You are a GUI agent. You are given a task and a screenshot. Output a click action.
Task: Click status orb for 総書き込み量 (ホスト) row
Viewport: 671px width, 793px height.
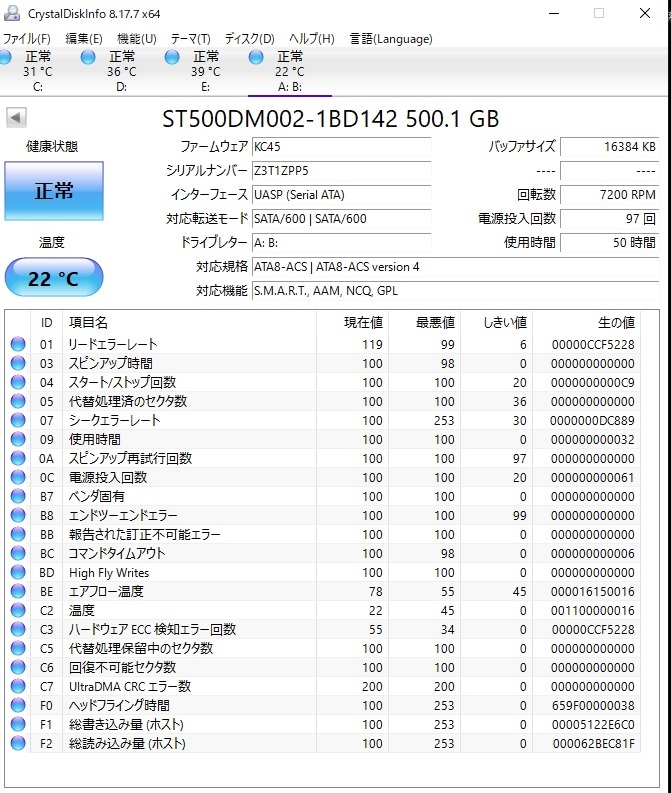coord(18,724)
